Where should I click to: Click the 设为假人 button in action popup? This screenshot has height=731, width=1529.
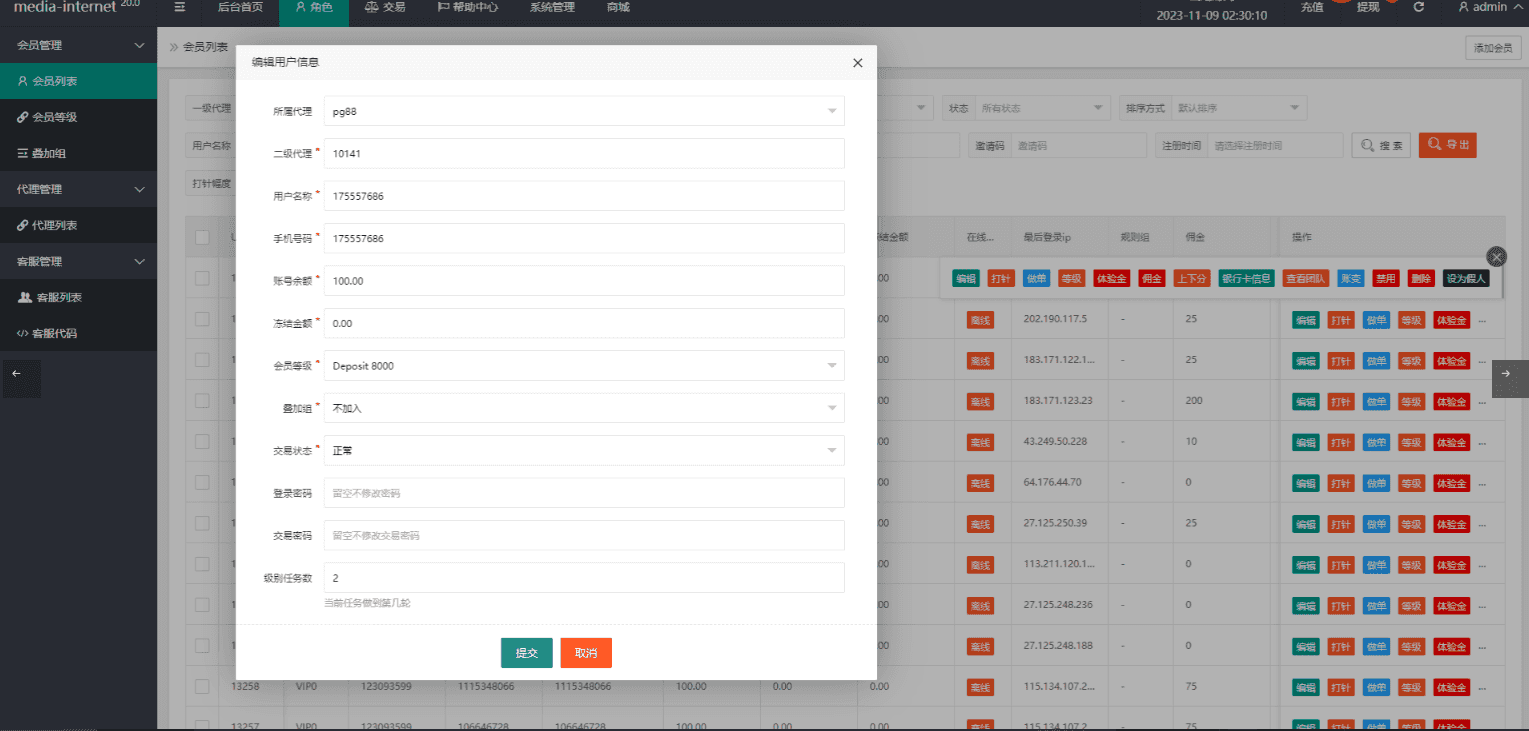tap(1466, 278)
